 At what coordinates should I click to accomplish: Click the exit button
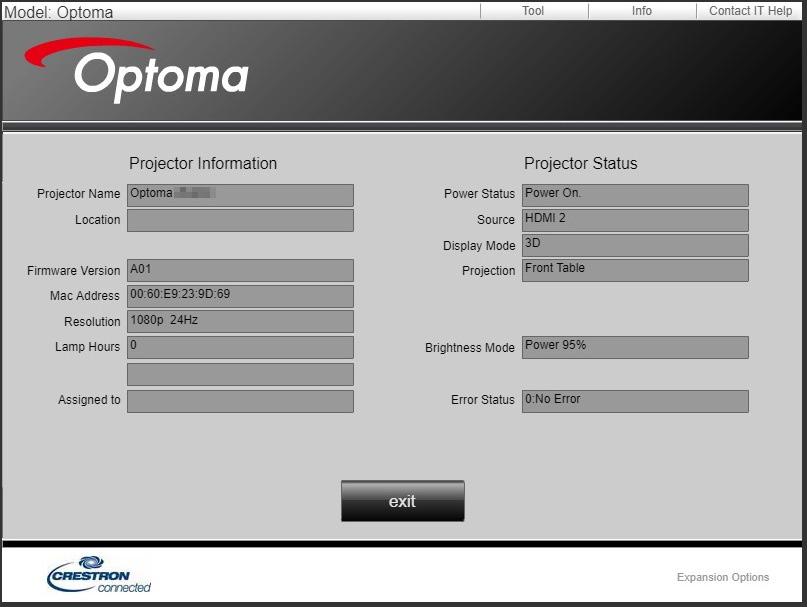pyautogui.click(x=402, y=501)
